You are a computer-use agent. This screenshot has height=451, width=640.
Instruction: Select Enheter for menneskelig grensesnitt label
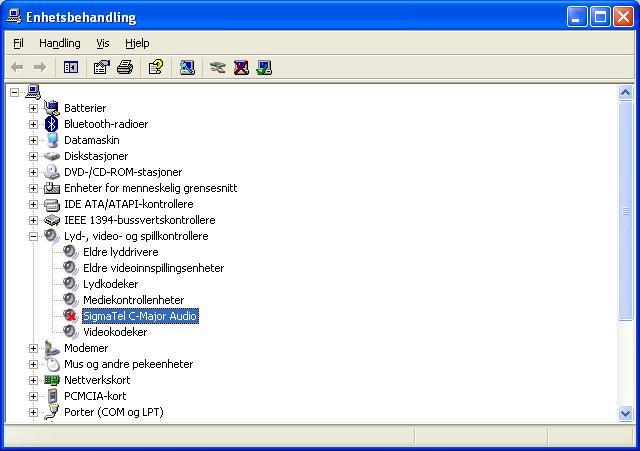[x=151, y=188]
